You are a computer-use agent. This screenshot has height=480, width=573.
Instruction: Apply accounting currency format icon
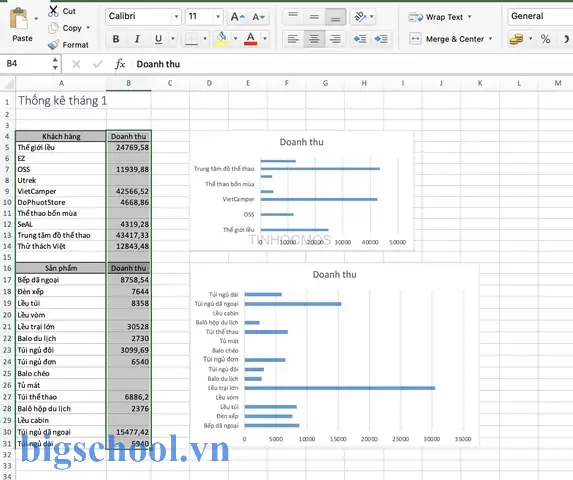tap(516, 39)
